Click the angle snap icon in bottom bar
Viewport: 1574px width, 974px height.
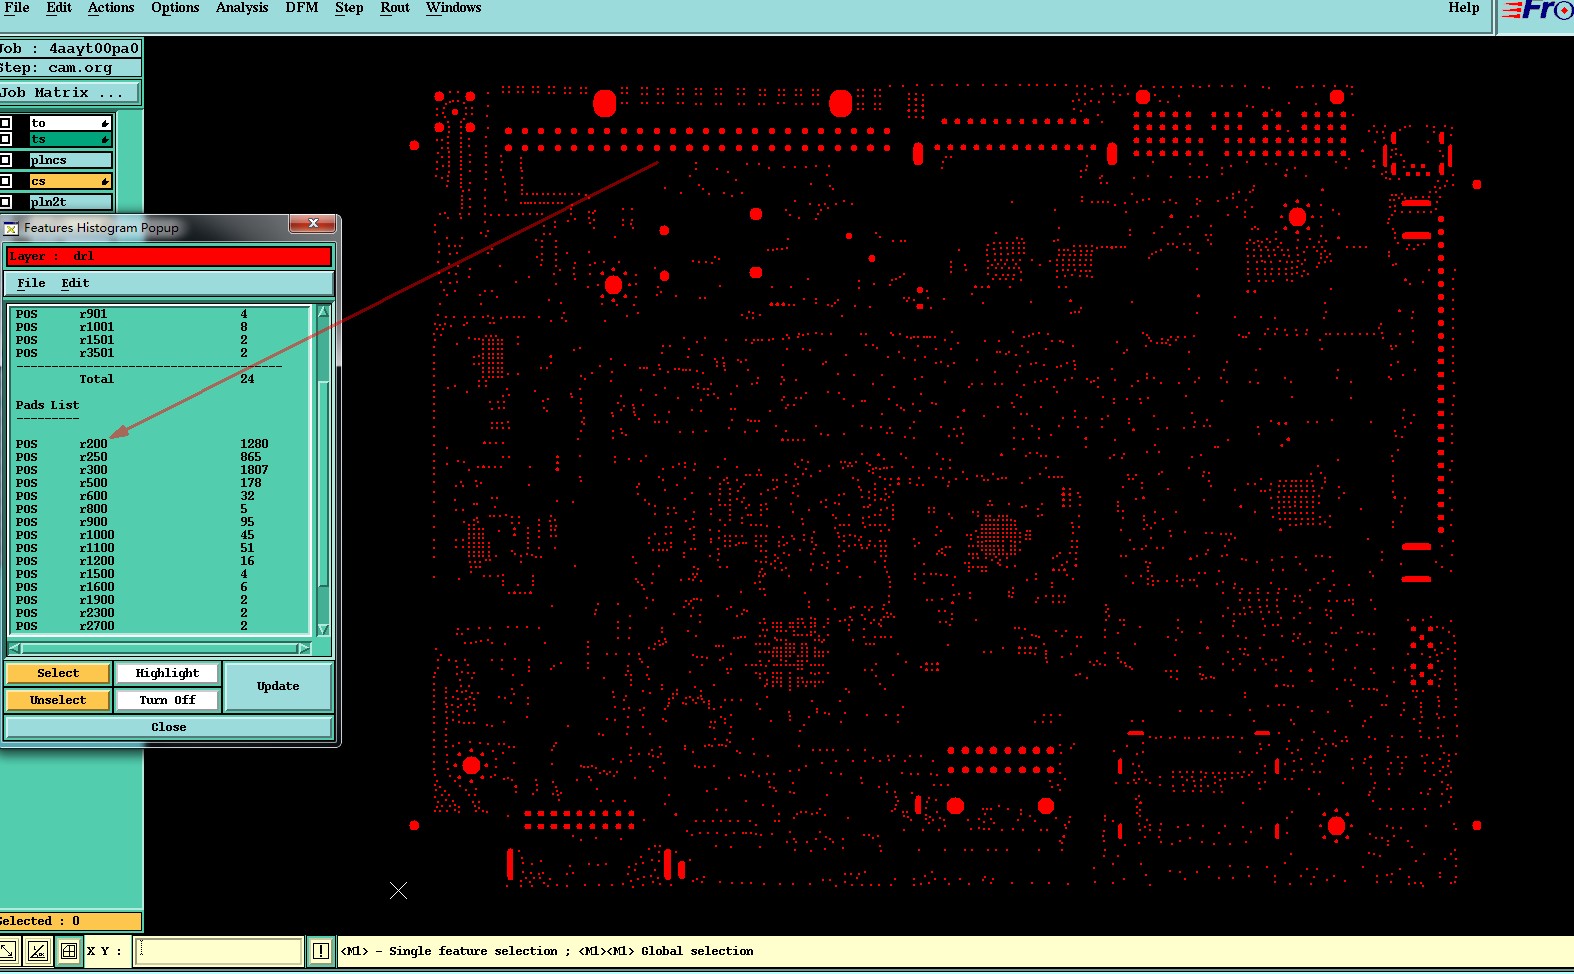tap(37, 951)
